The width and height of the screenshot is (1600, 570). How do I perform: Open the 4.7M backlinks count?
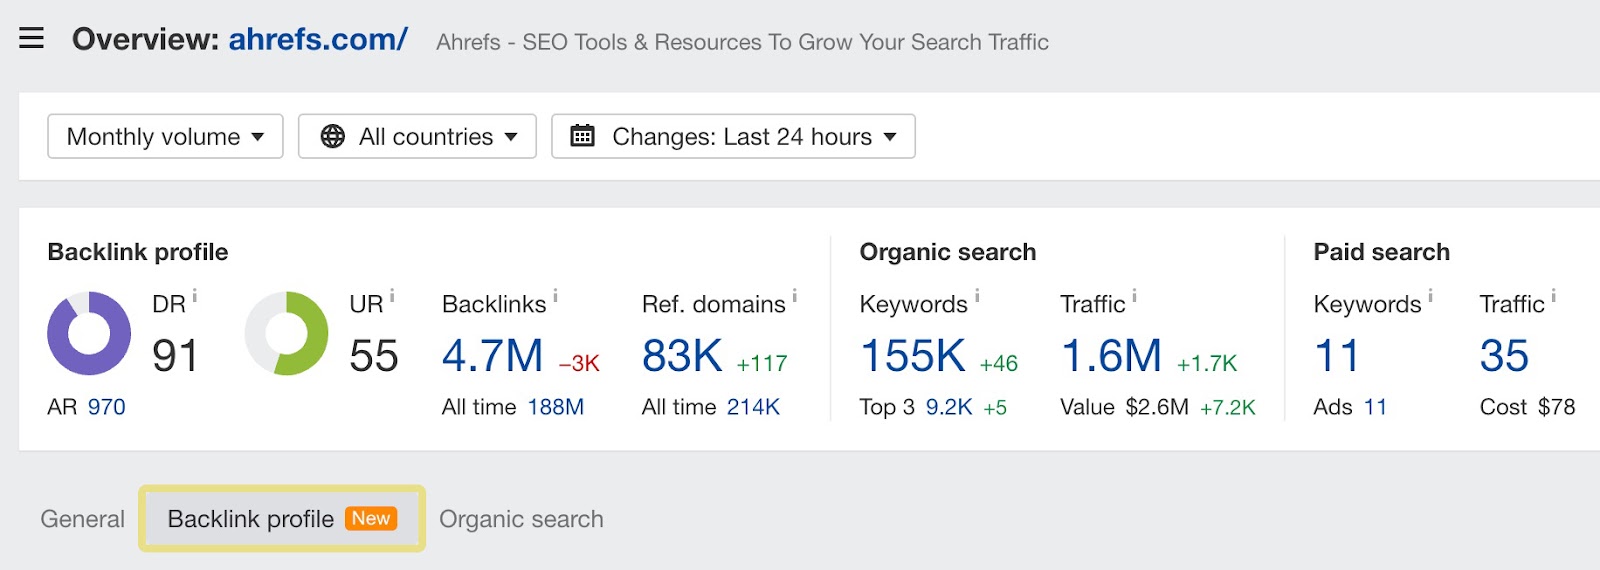(x=493, y=356)
